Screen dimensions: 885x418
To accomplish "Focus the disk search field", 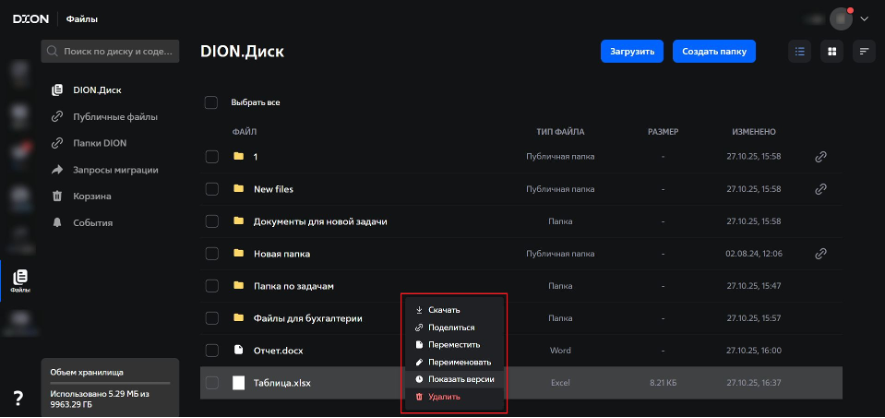I will click(x=110, y=50).
